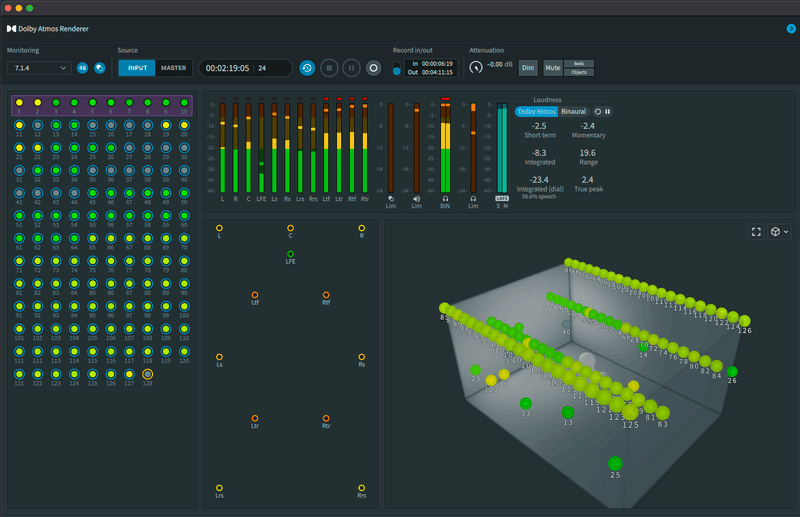Toggle Beds mute
This screenshot has height=517, width=800.
pyautogui.click(x=579, y=64)
